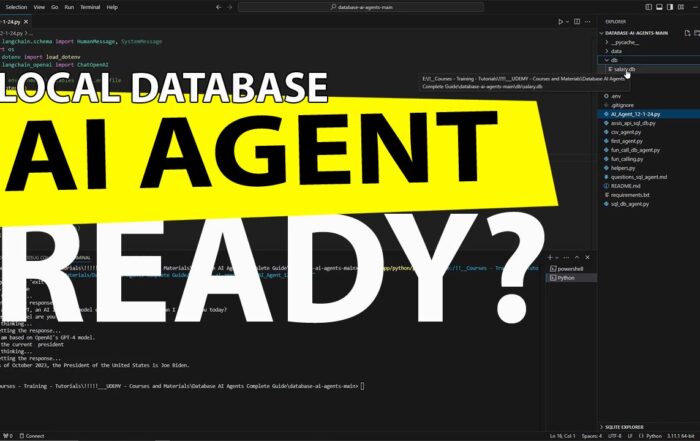Toggle the secondary side bar layout icon
Screen dimensions: 700x441
[670, 7]
